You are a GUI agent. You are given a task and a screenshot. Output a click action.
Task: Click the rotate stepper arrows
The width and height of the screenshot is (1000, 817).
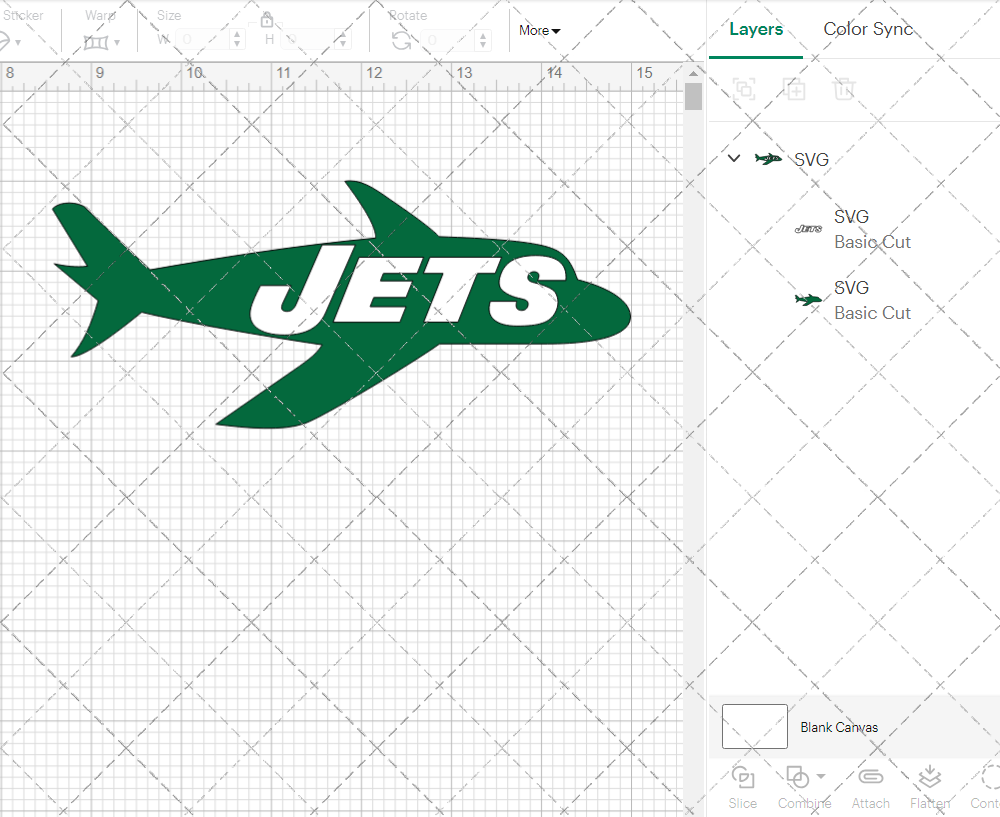click(x=483, y=40)
